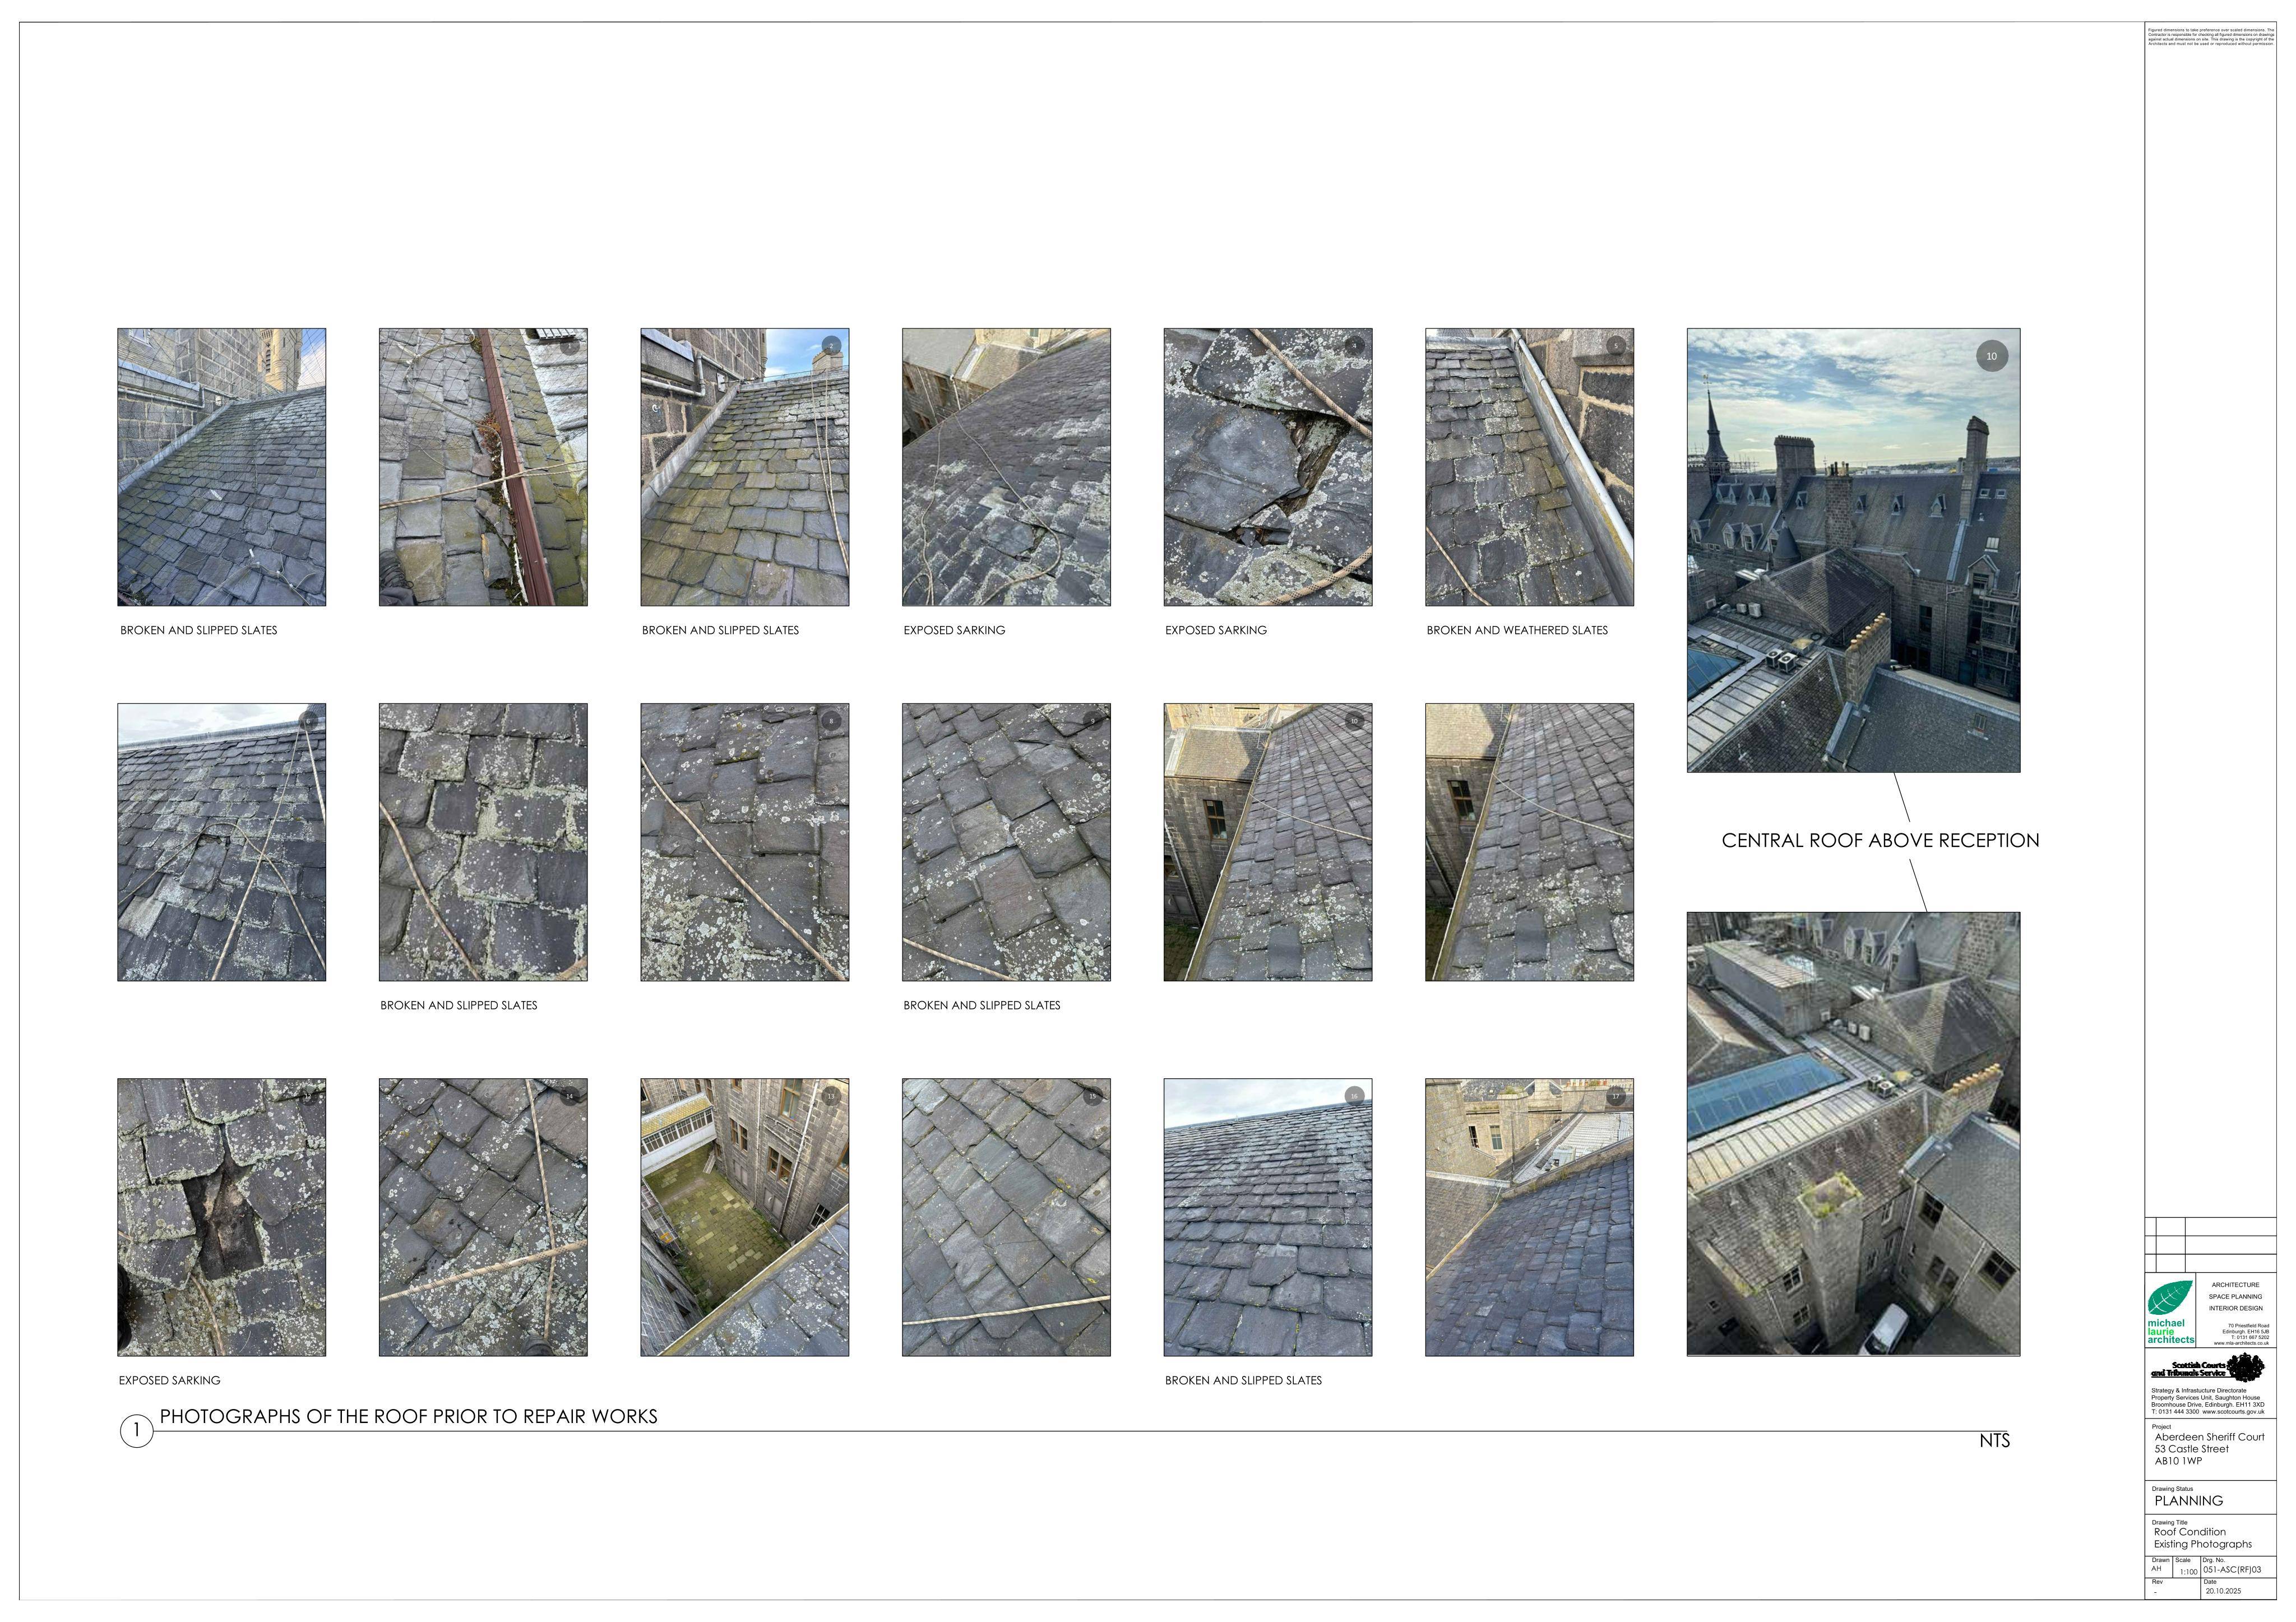Click the BROKEN AND WEATHERED SLATES caption
Viewport: 2296px width, 1622px height.
(1517, 630)
